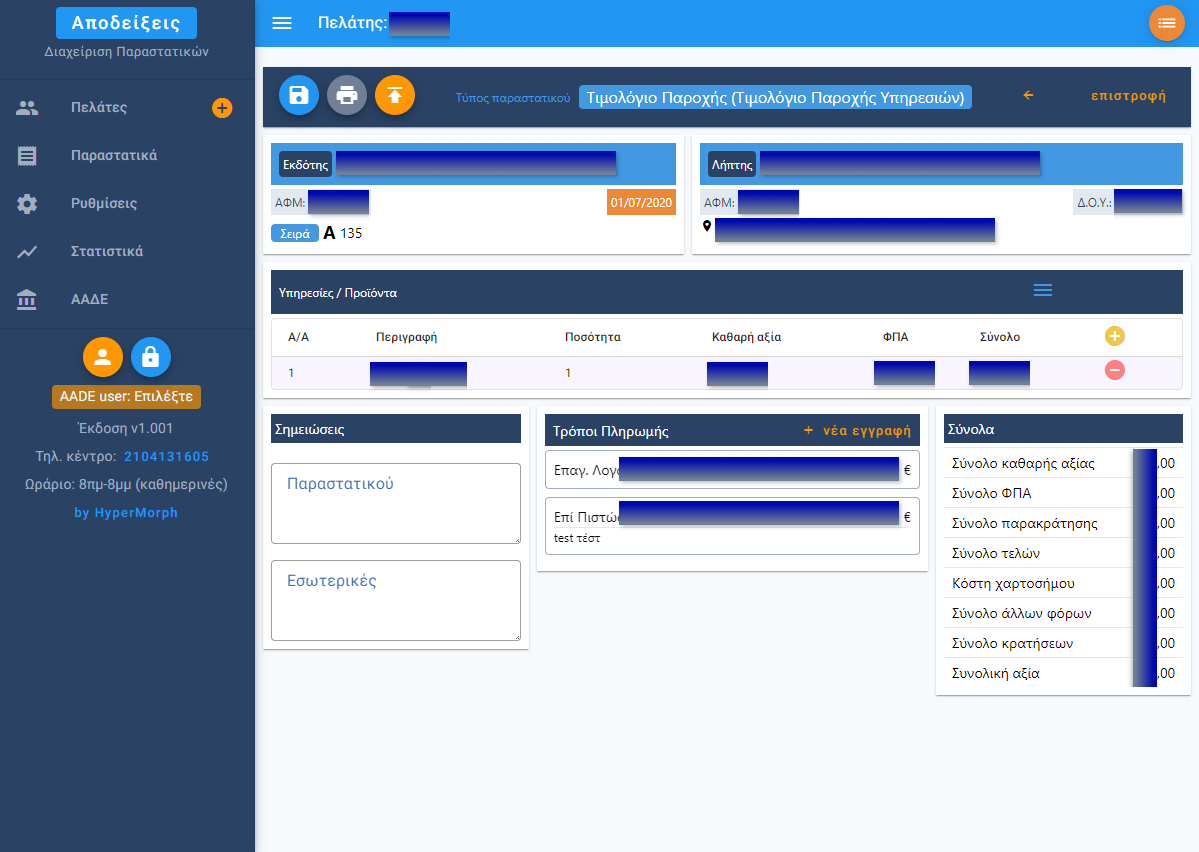The image size is (1199, 852).
Task: Open the orange list menu at top right
Action: click(x=1166, y=23)
